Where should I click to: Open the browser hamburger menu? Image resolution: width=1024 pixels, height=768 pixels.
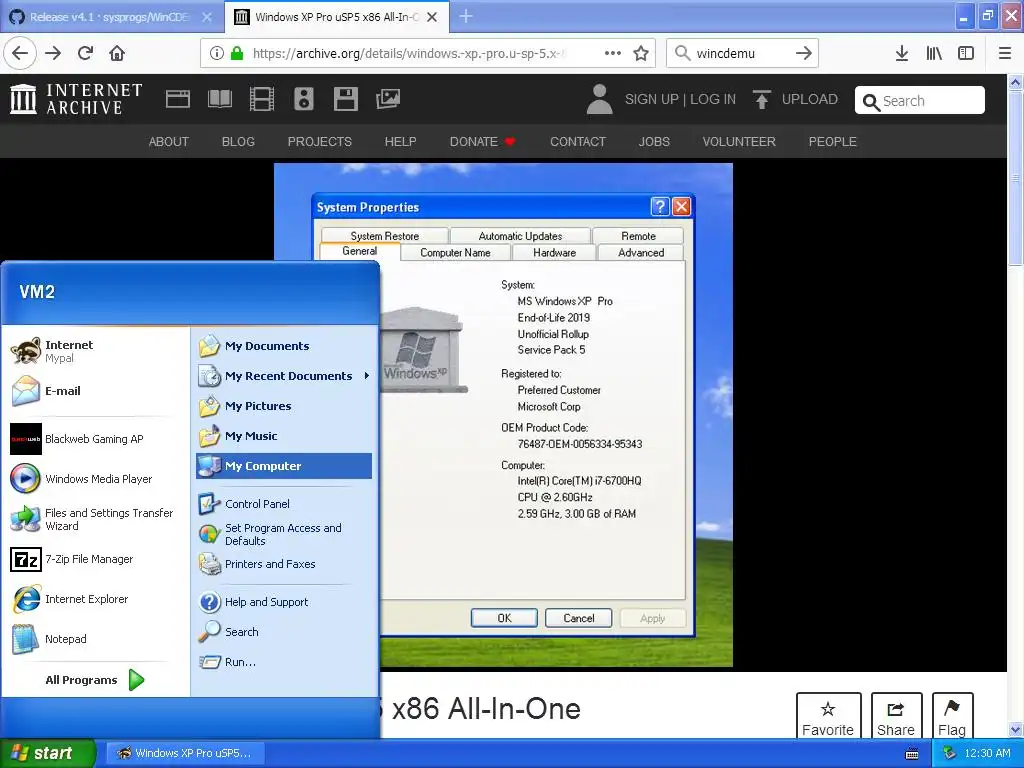pyautogui.click(x=1005, y=53)
